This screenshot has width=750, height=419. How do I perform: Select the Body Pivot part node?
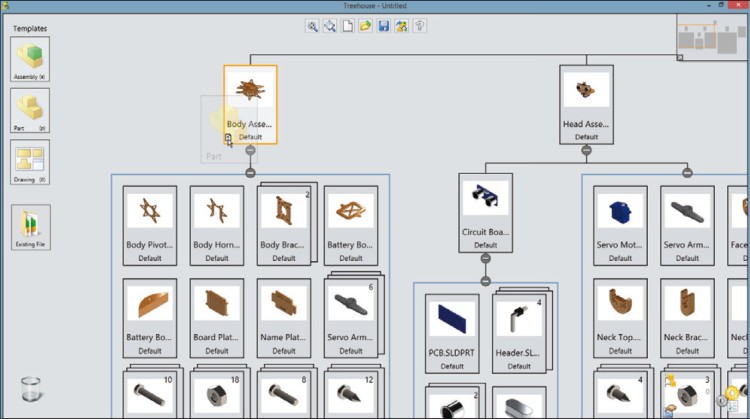(150, 224)
